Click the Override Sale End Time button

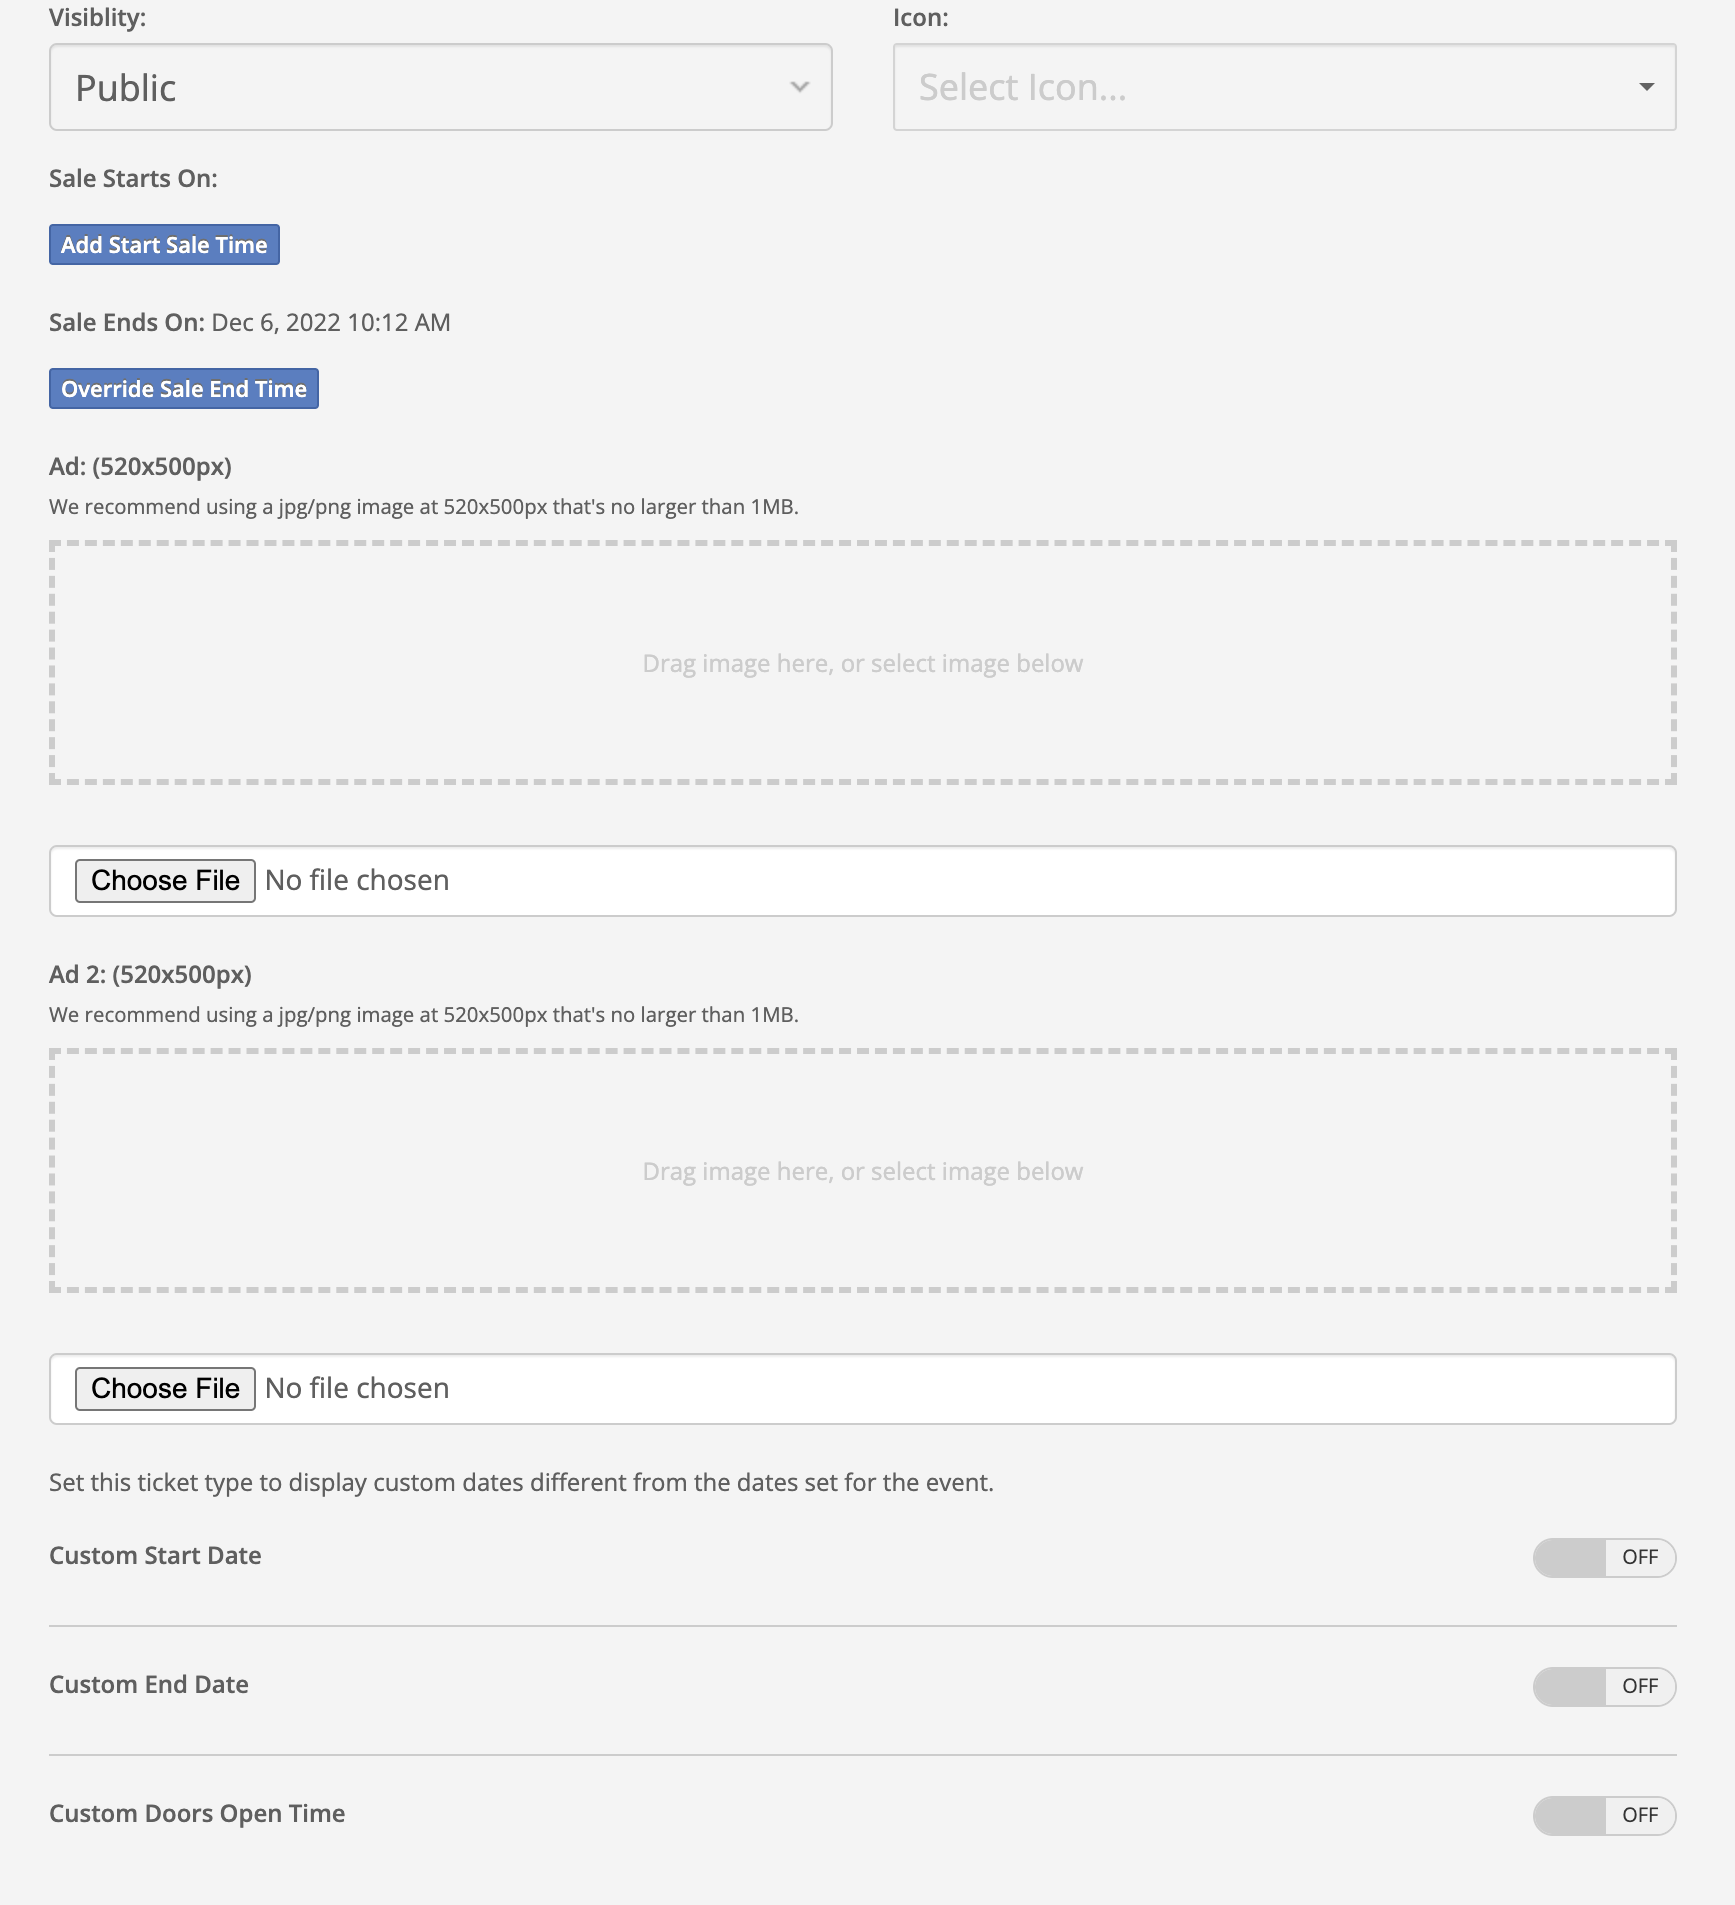[x=183, y=388]
